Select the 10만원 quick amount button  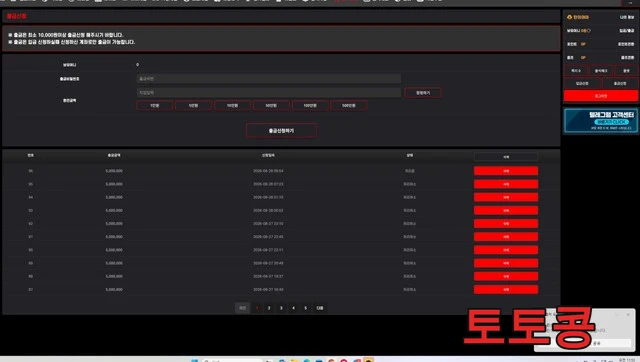coord(232,106)
